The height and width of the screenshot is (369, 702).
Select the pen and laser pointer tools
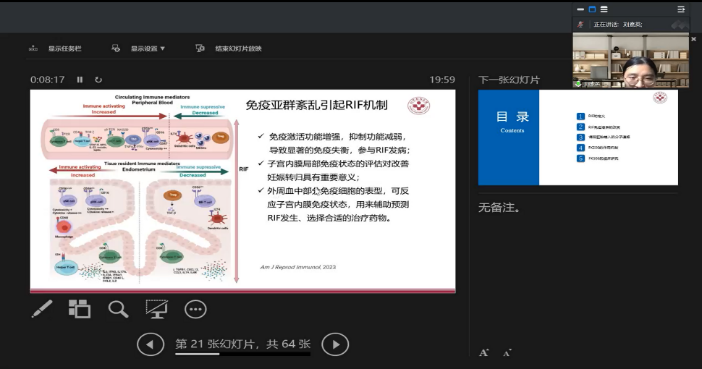[42, 309]
